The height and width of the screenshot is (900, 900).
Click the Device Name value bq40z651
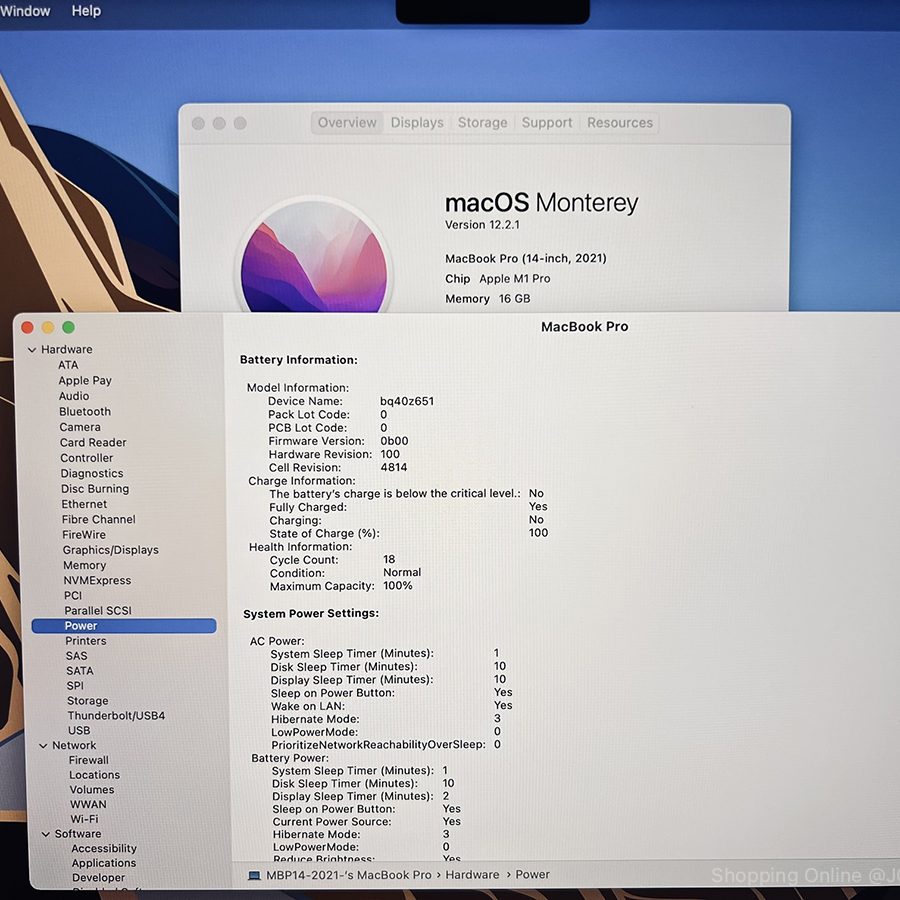(407, 401)
